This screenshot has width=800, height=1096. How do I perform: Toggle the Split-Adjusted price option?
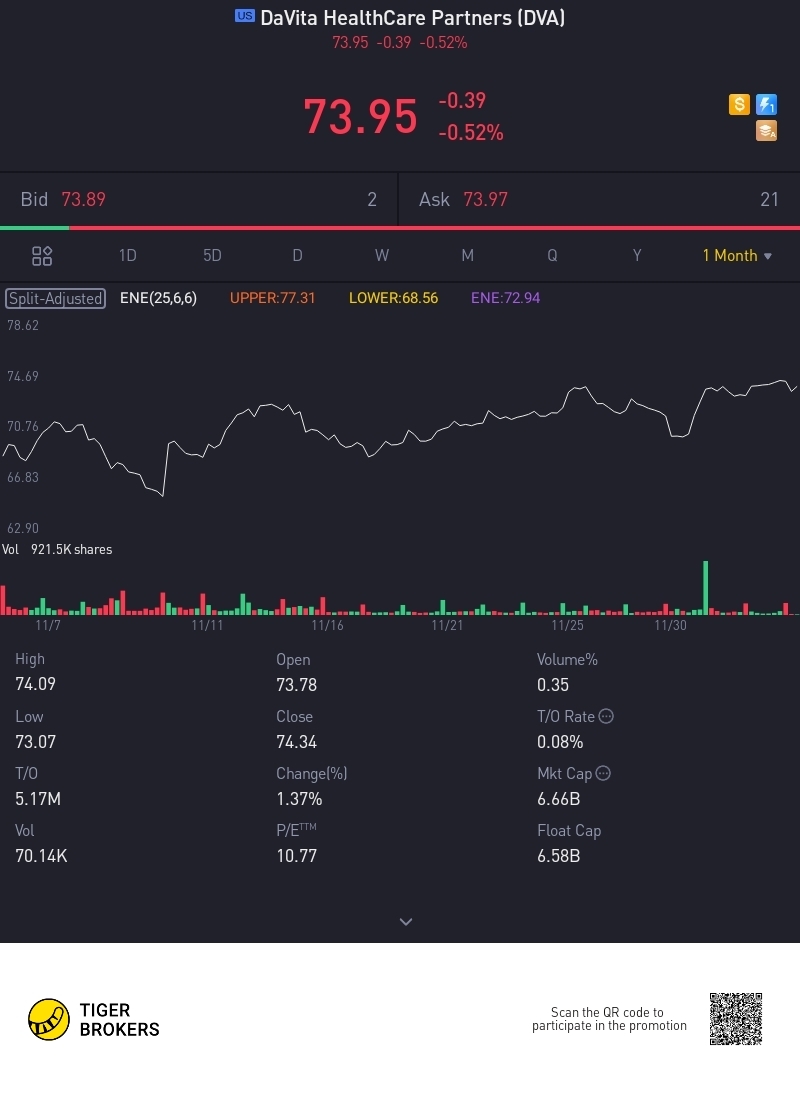point(55,298)
